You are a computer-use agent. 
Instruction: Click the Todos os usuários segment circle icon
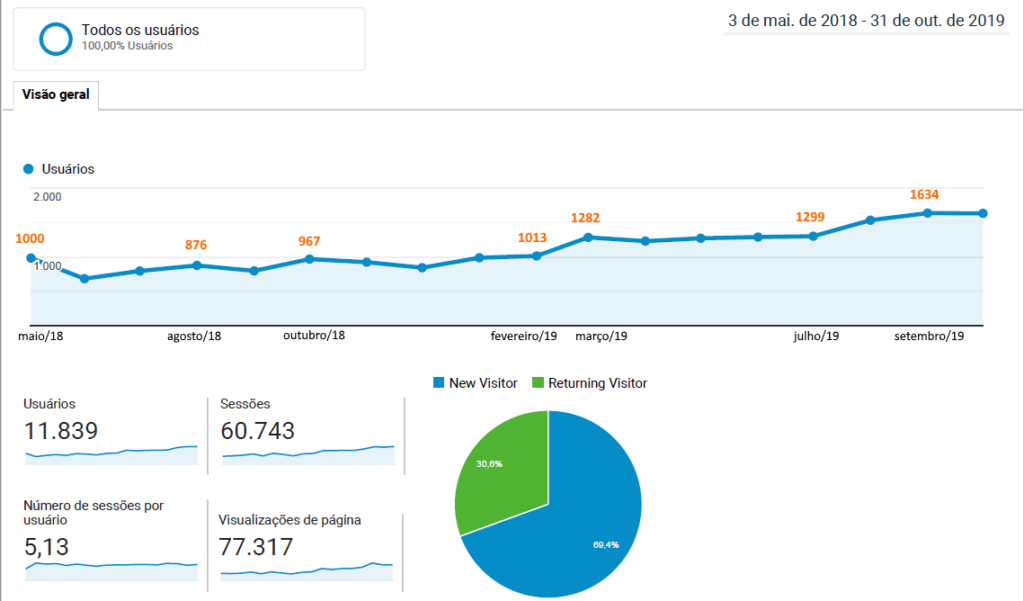click(55, 38)
